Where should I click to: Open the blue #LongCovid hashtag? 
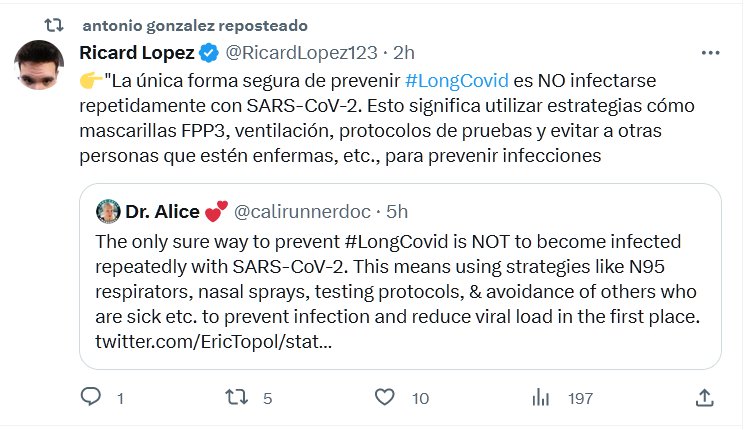click(457, 81)
